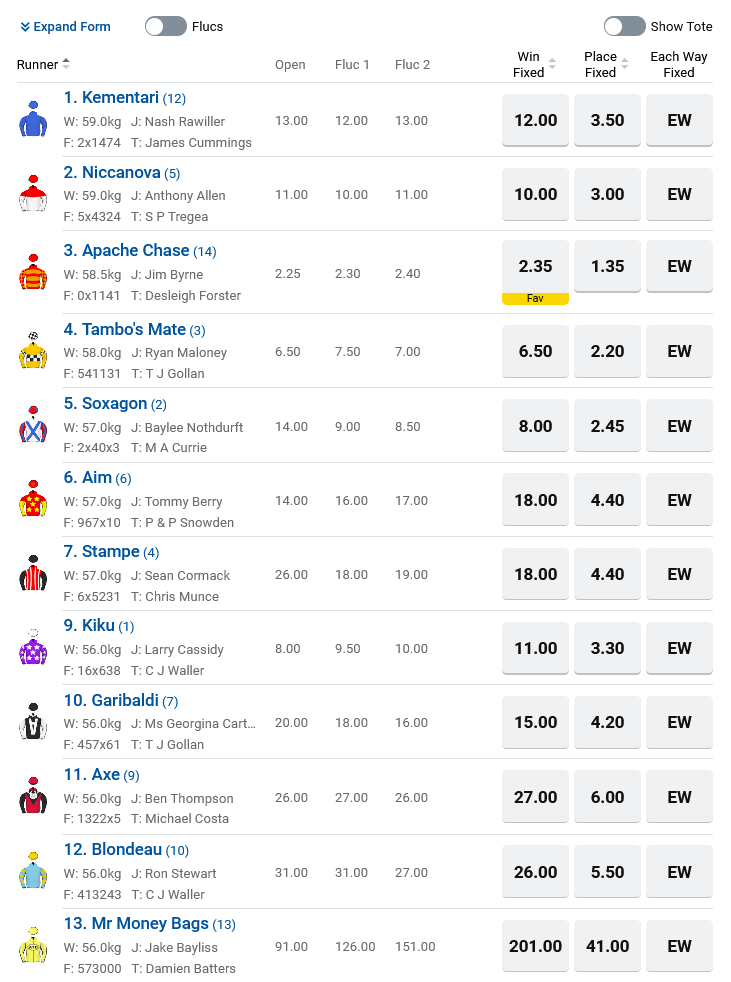
Task: Click Mr Money Bags yellow silk icon
Action: [x=33, y=945]
